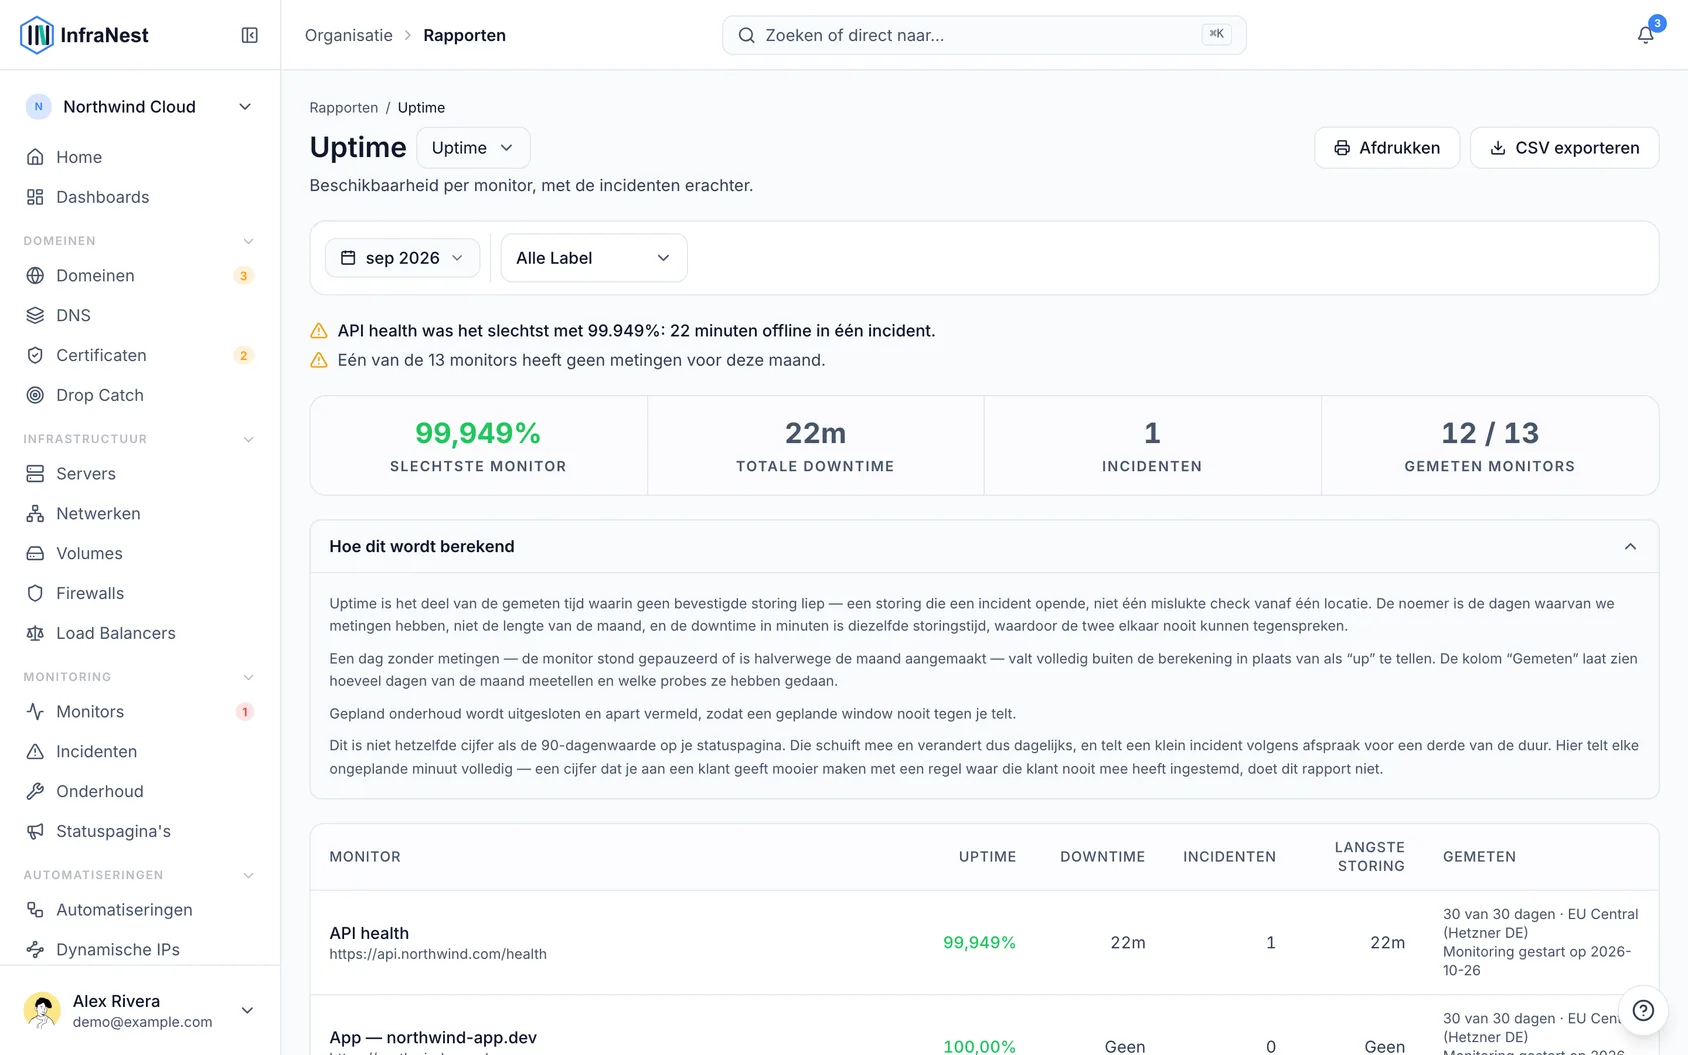Collapse the Monitoring sidebar section
Screen dimensions: 1688x1055
[249, 677]
